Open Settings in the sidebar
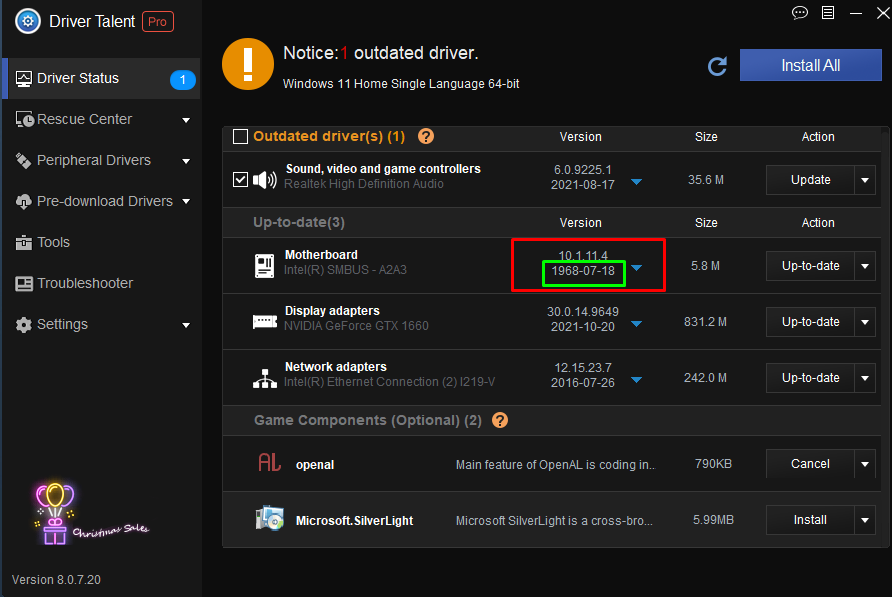 click(101, 324)
